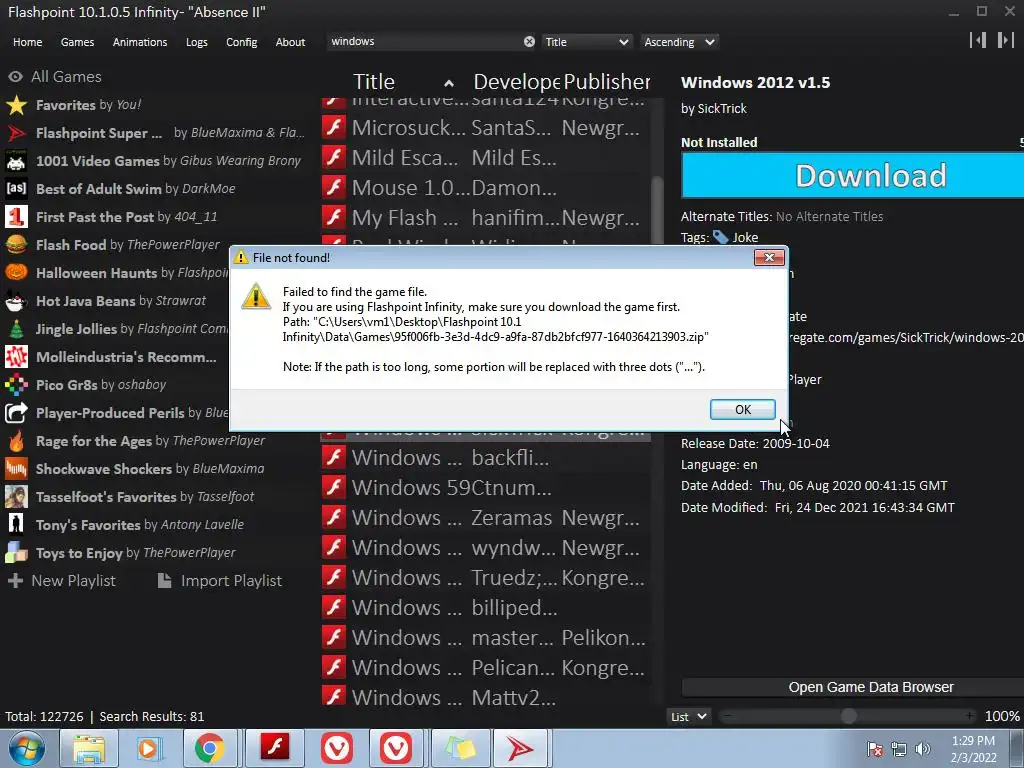Select the Windows row by Mattv2
The image size is (1024, 768).
coord(485,697)
